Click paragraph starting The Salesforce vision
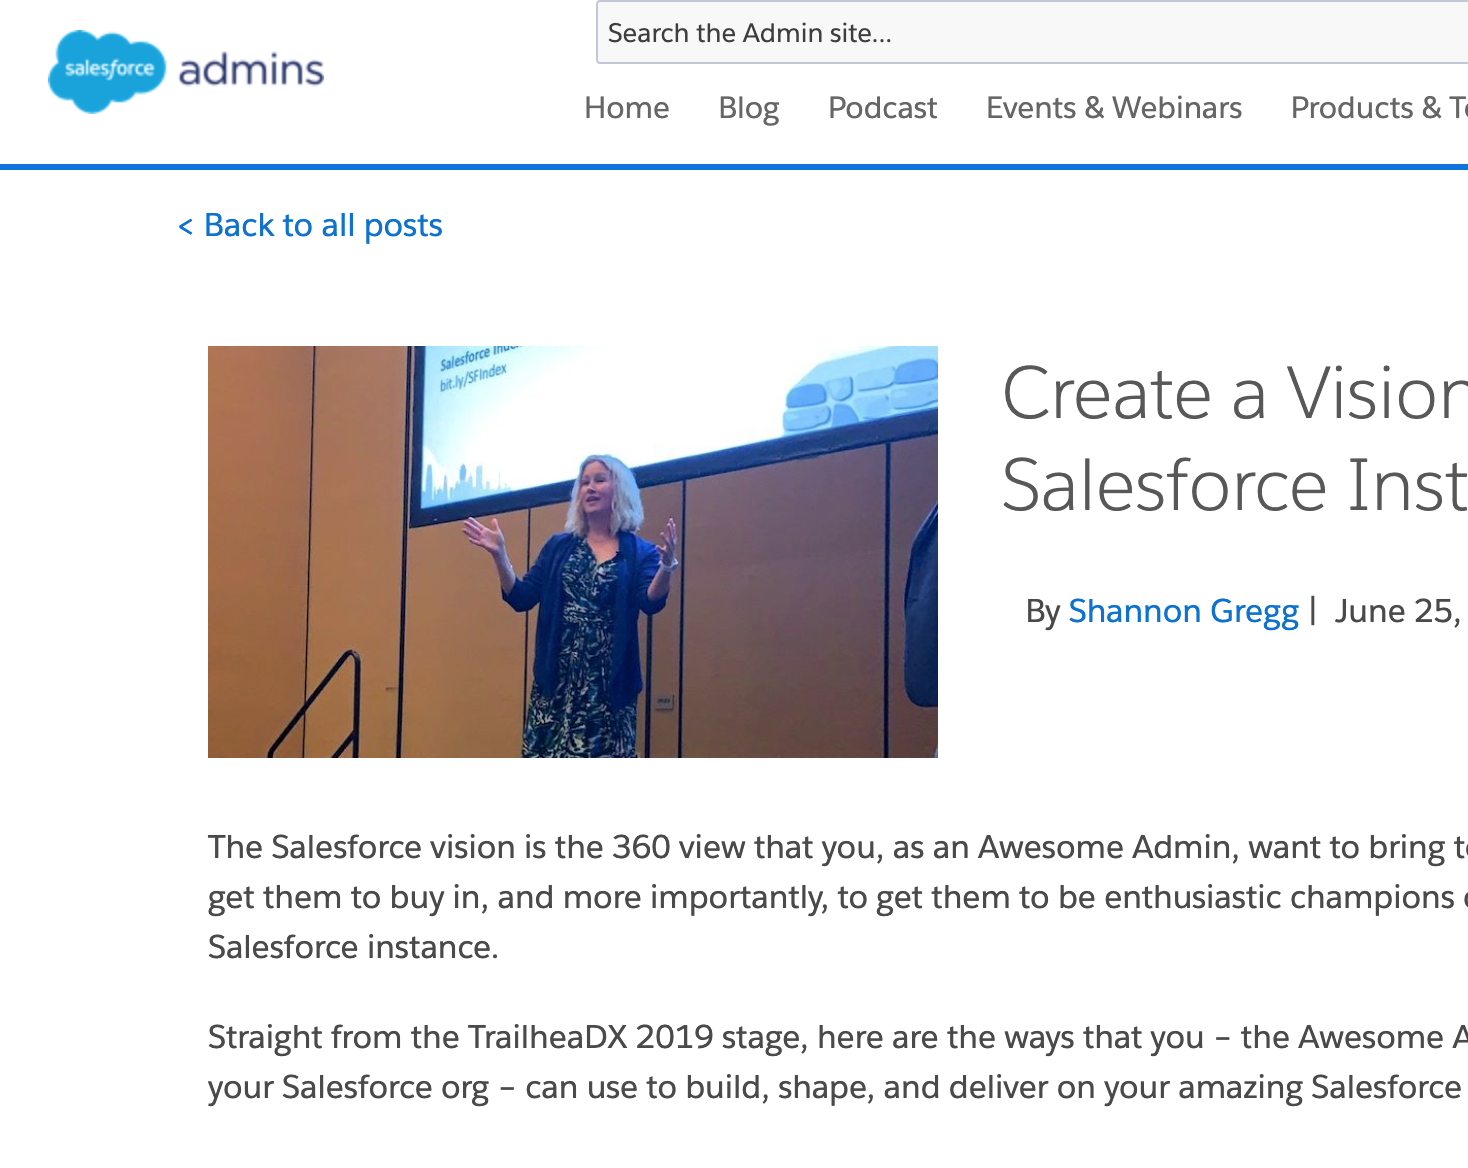This screenshot has width=1468, height=1168. click(838, 897)
